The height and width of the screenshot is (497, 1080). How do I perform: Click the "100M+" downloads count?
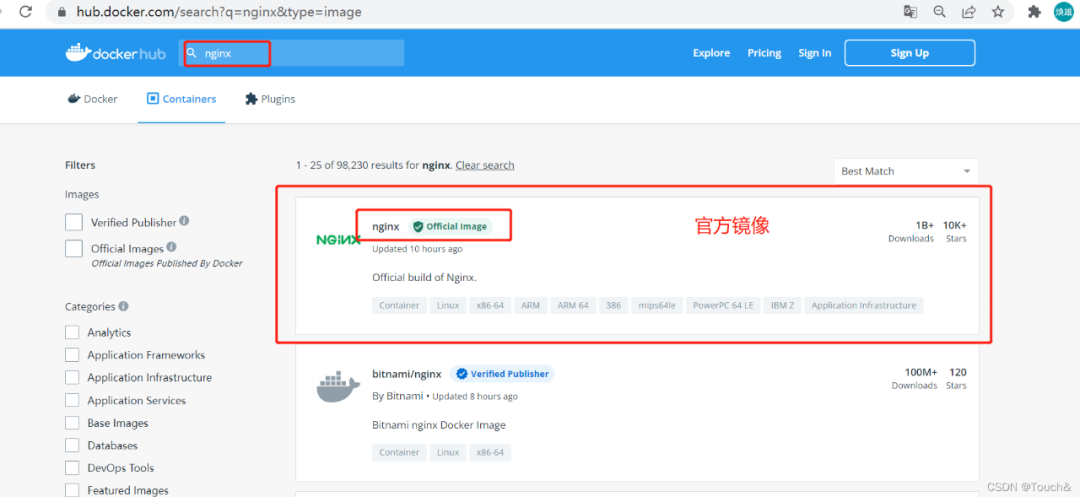pos(921,372)
